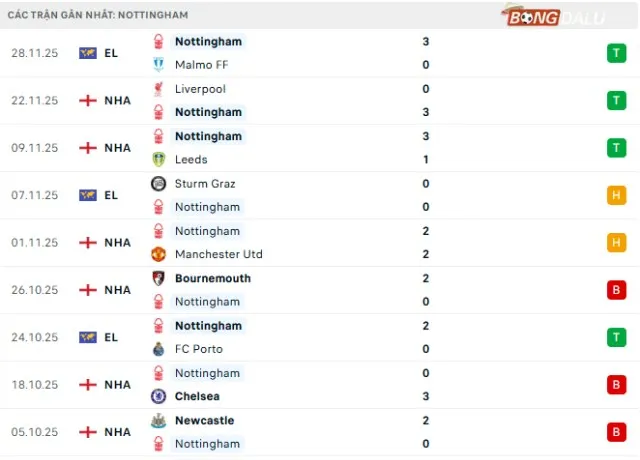Screen dimensions: 640x460
Task: Click the Malmo FF club crest
Action: (158, 65)
